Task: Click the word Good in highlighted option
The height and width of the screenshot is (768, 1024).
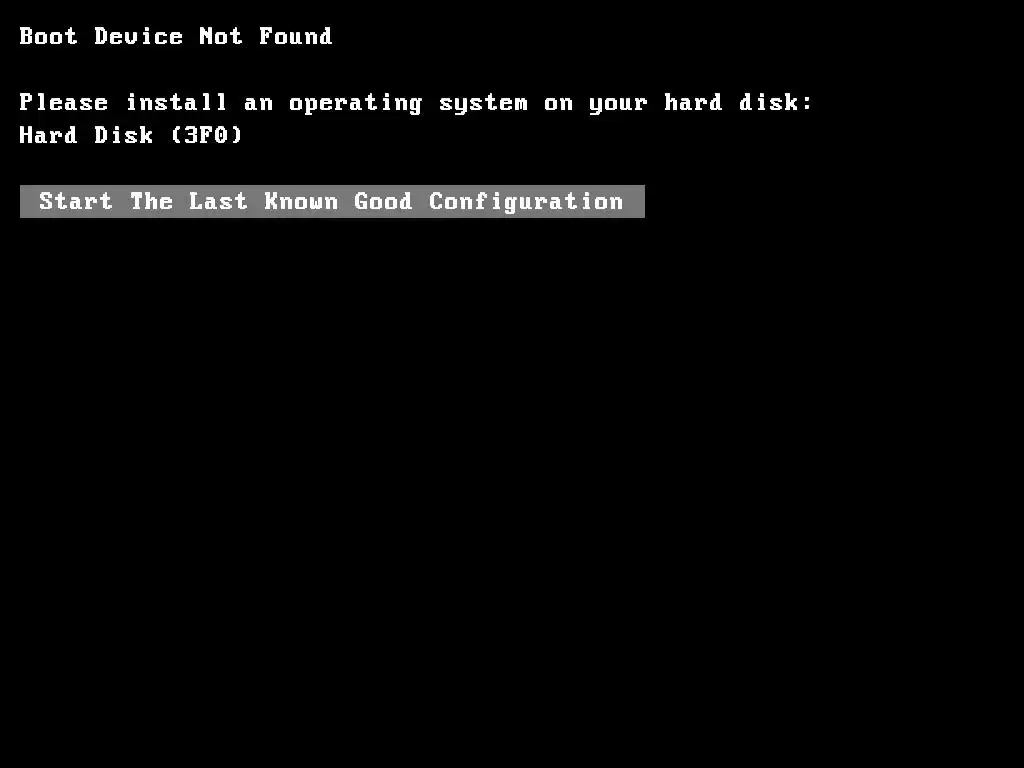Action: click(383, 201)
